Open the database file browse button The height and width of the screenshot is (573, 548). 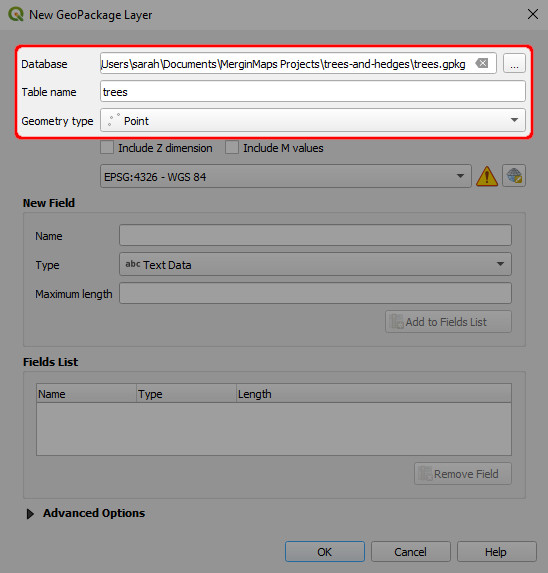tap(514, 64)
